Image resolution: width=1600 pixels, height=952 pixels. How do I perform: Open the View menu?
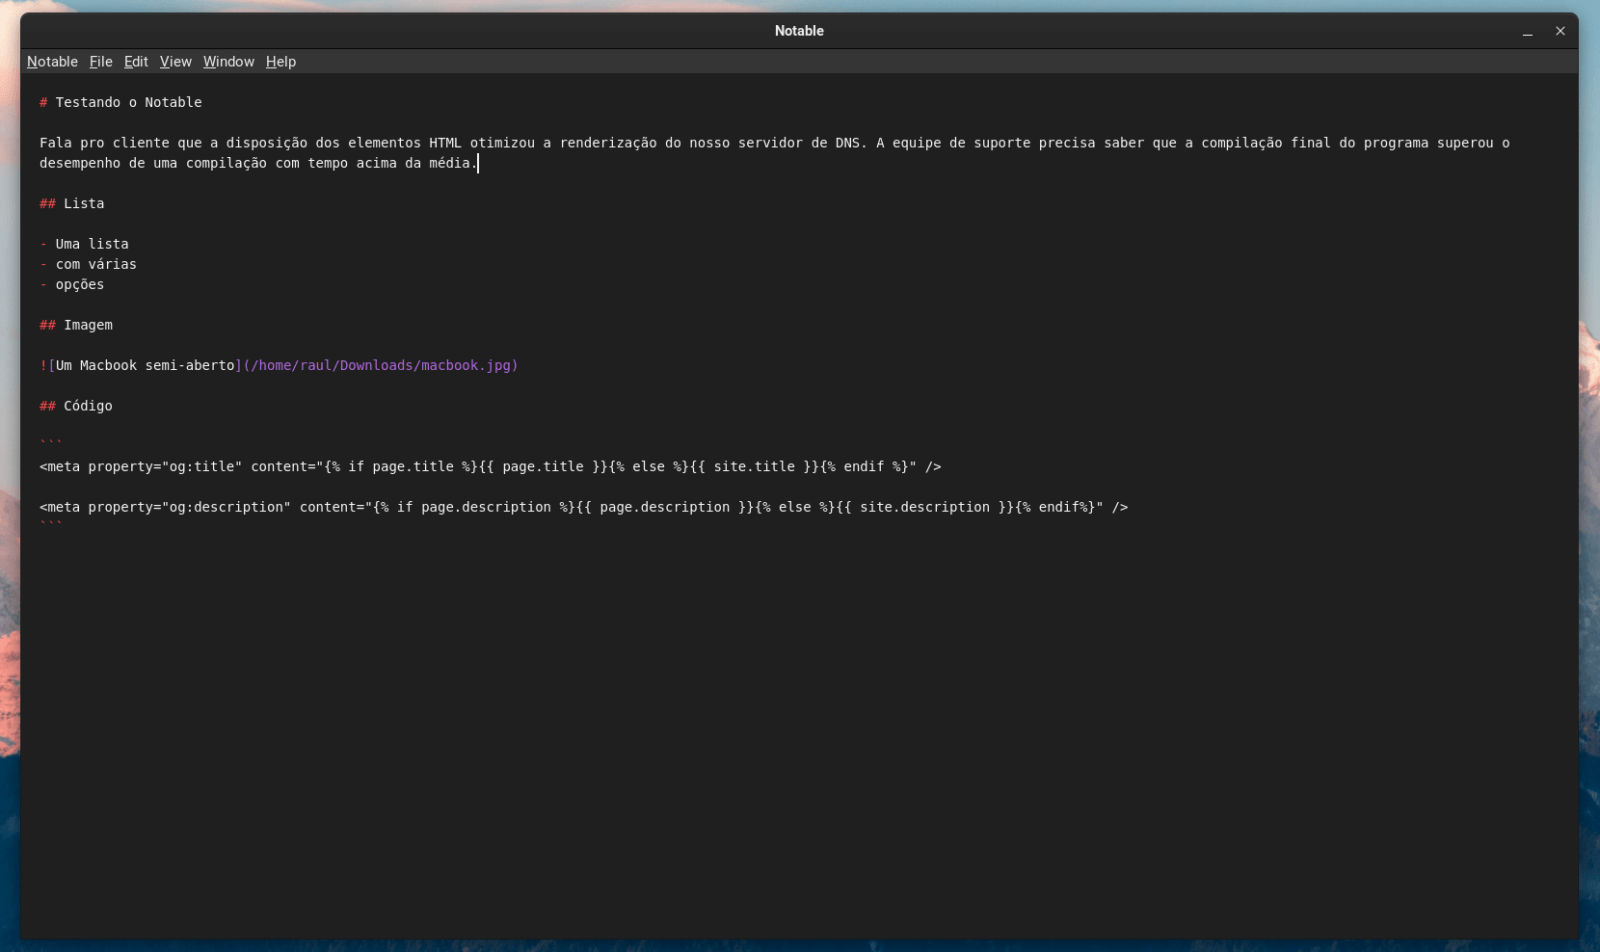tap(175, 61)
